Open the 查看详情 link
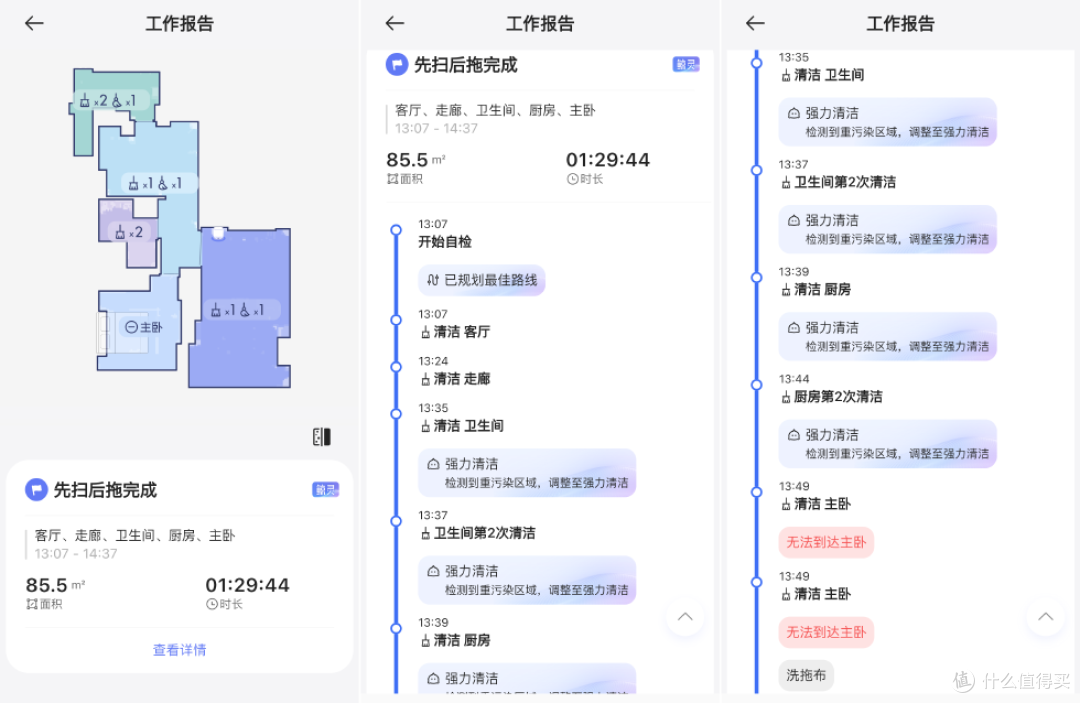 coord(180,649)
